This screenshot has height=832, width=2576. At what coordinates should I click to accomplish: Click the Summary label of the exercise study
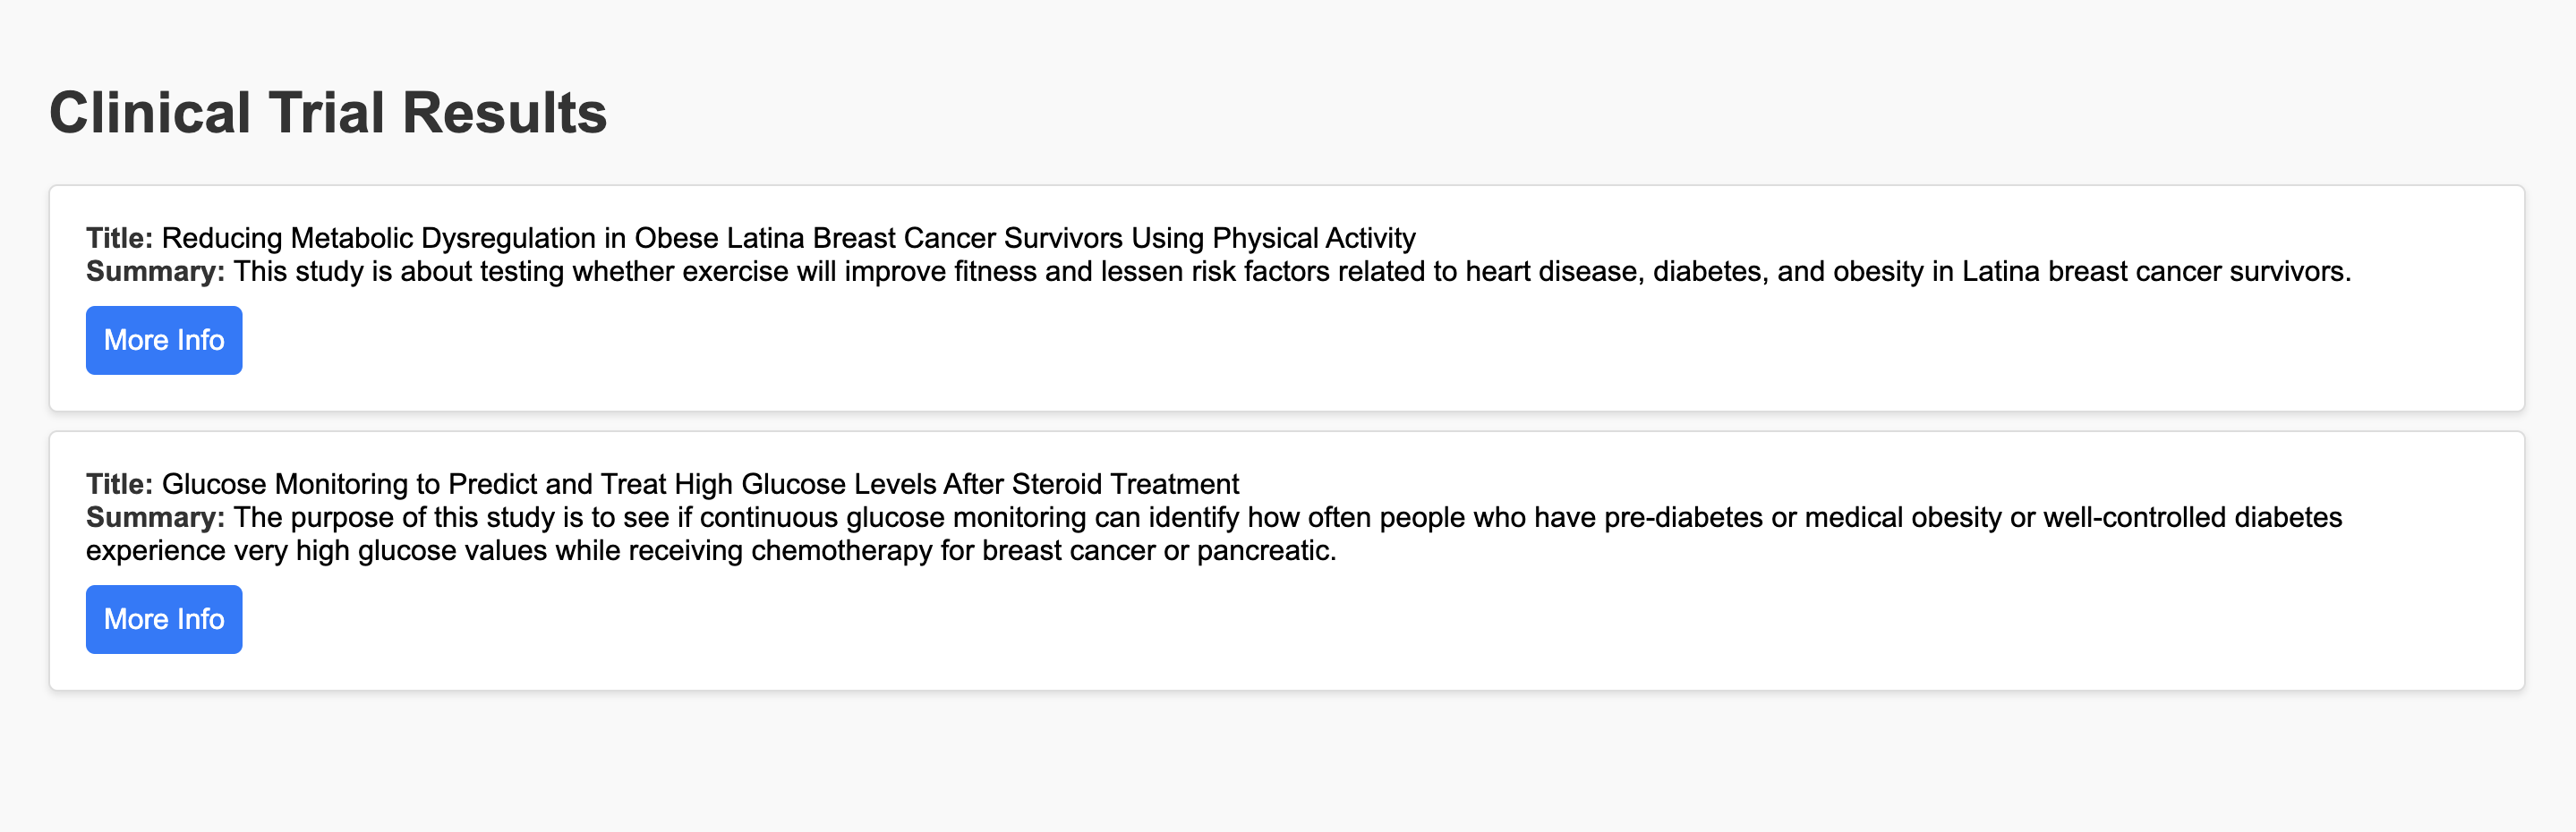[x=155, y=271]
